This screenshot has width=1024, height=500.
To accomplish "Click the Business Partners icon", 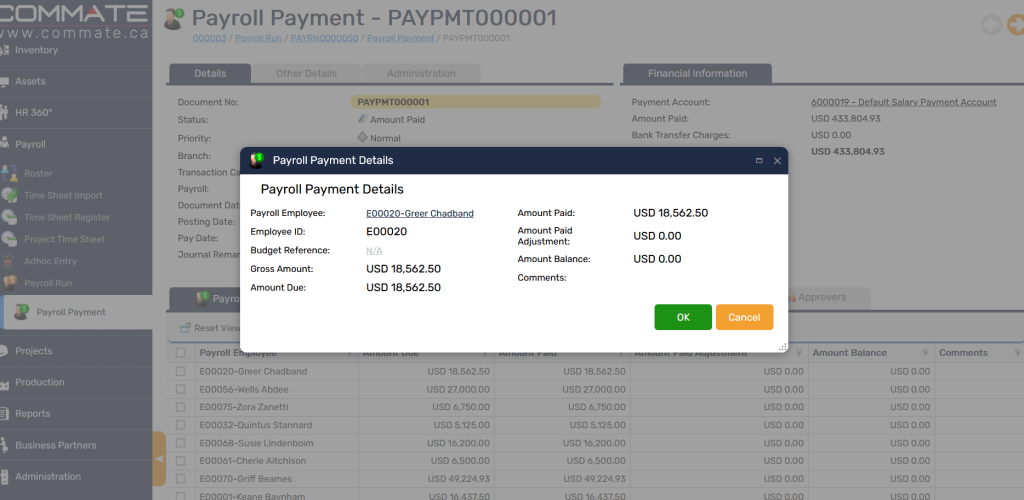I will tap(4, 445).
